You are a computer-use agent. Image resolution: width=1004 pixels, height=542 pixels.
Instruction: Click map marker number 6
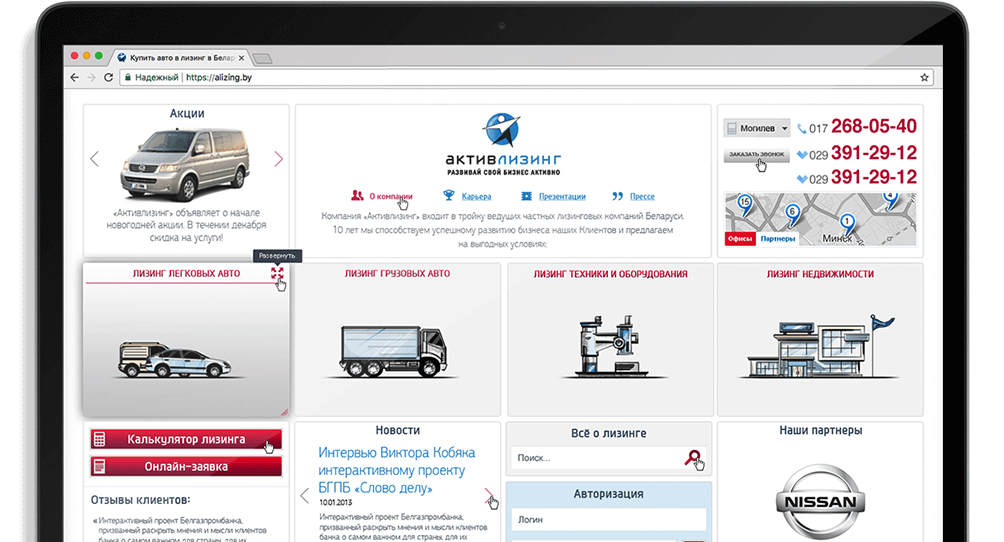point(793,215)
